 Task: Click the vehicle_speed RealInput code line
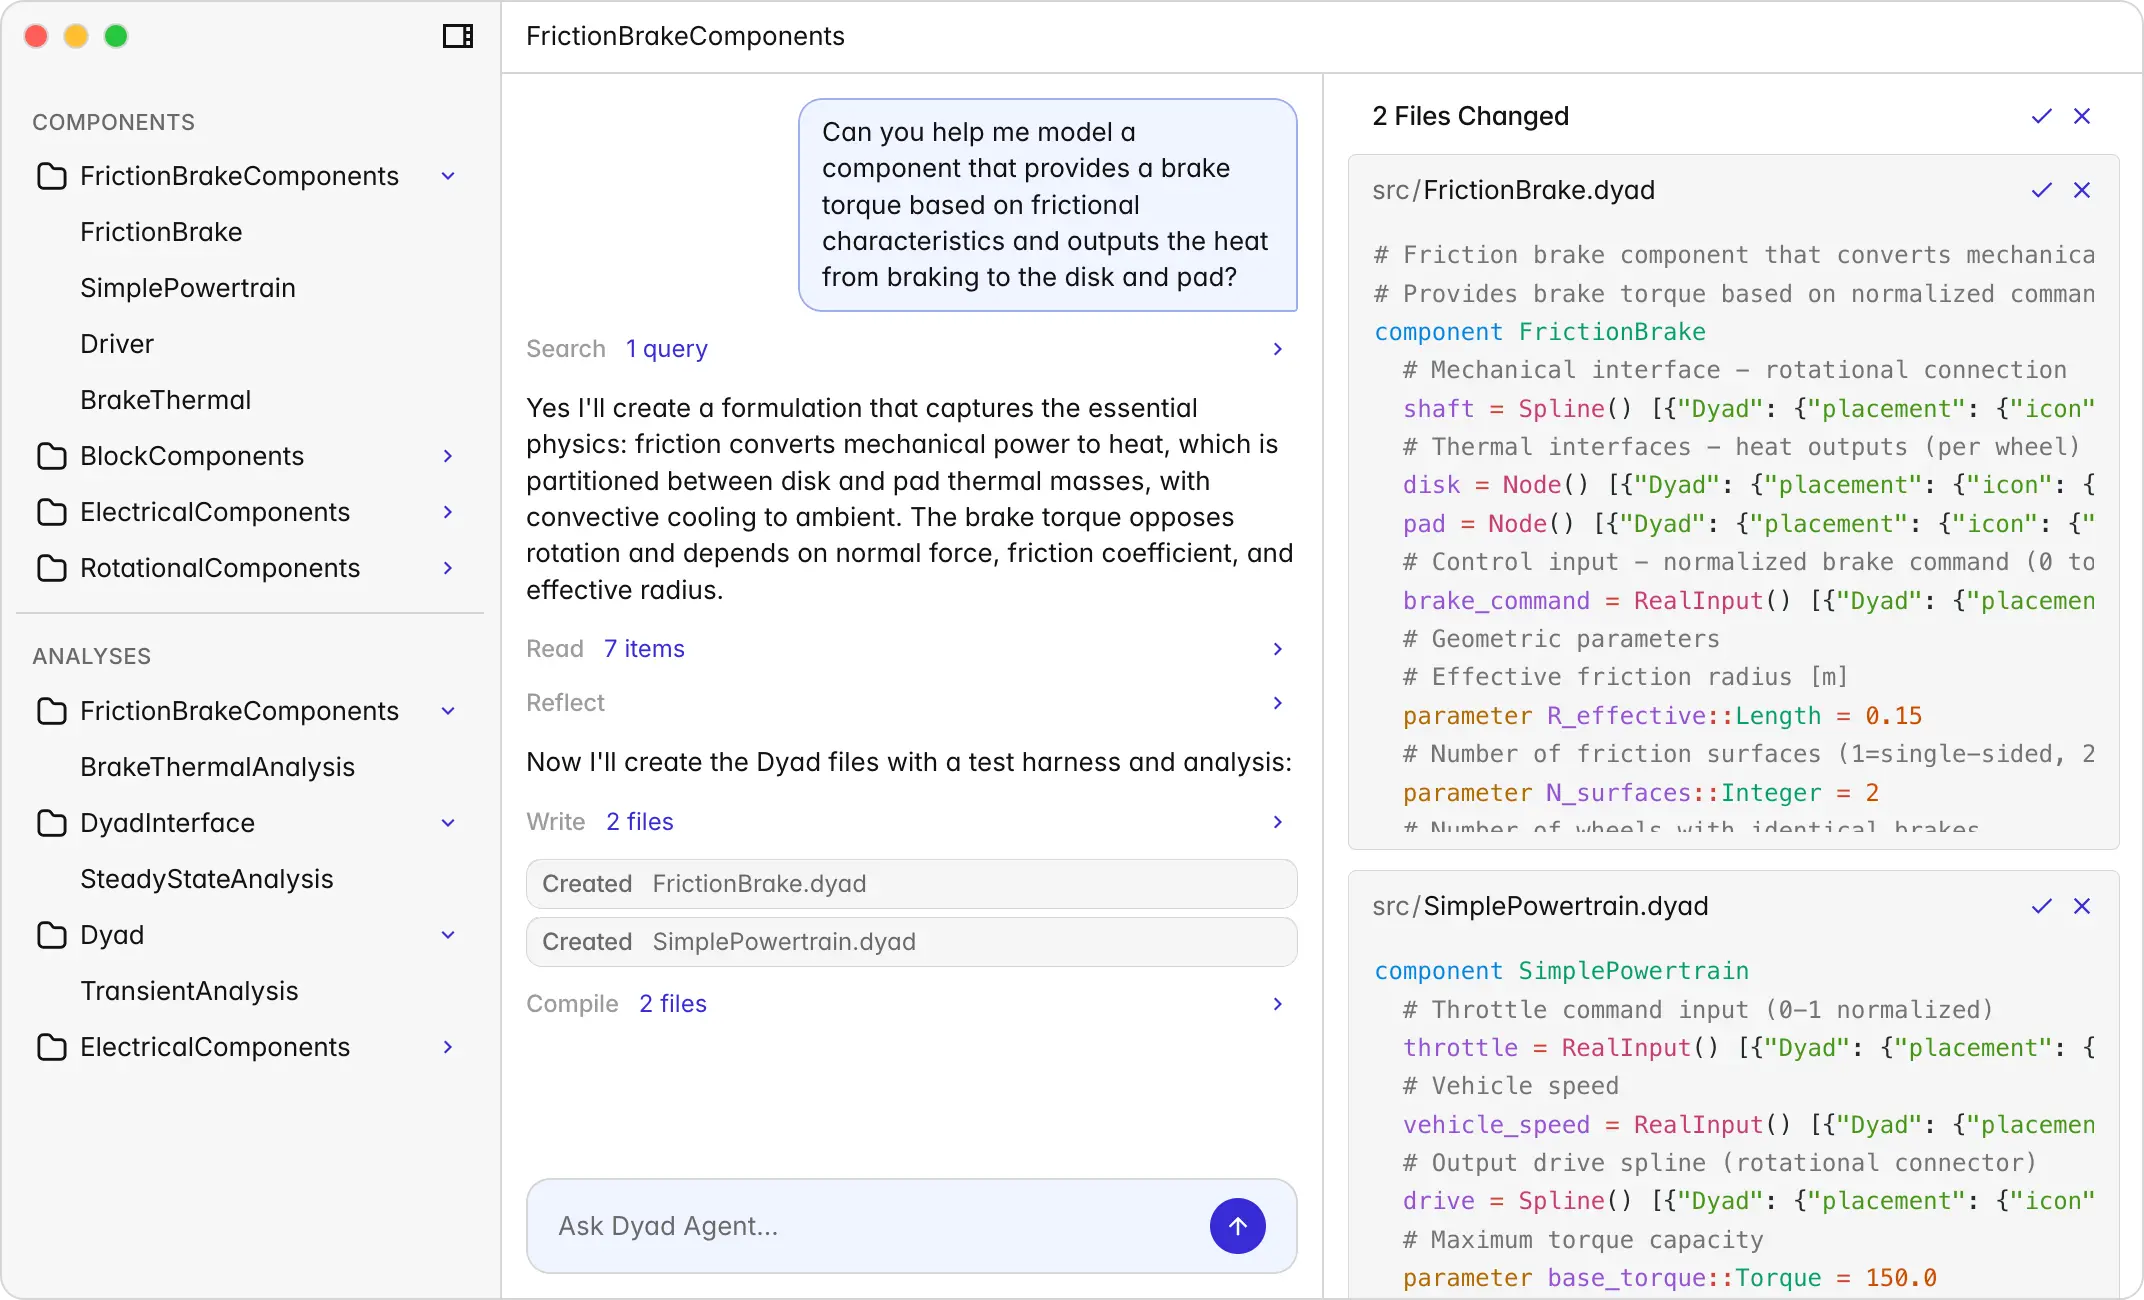pyautogui.click(x=1748, y=1125)
